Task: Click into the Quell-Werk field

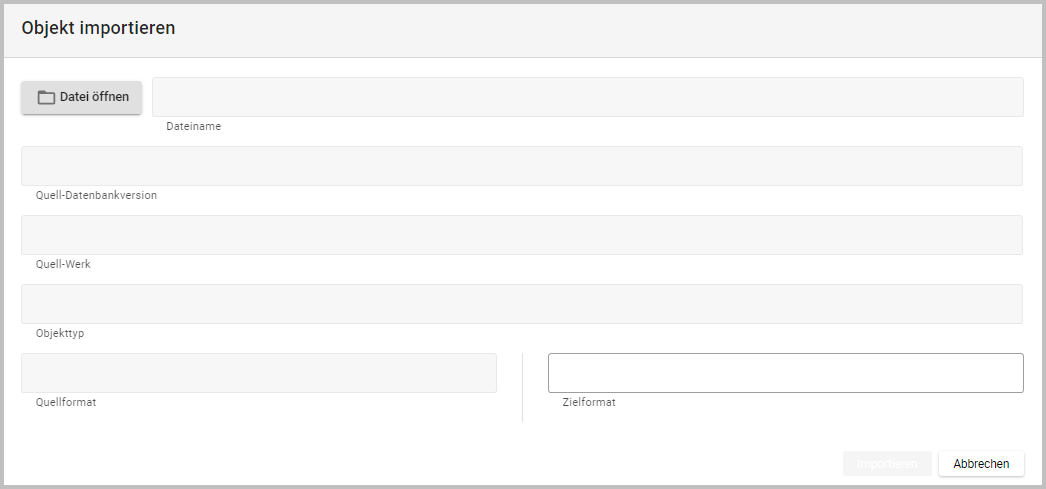Action: pyautogui.click(x=521, y=235)
